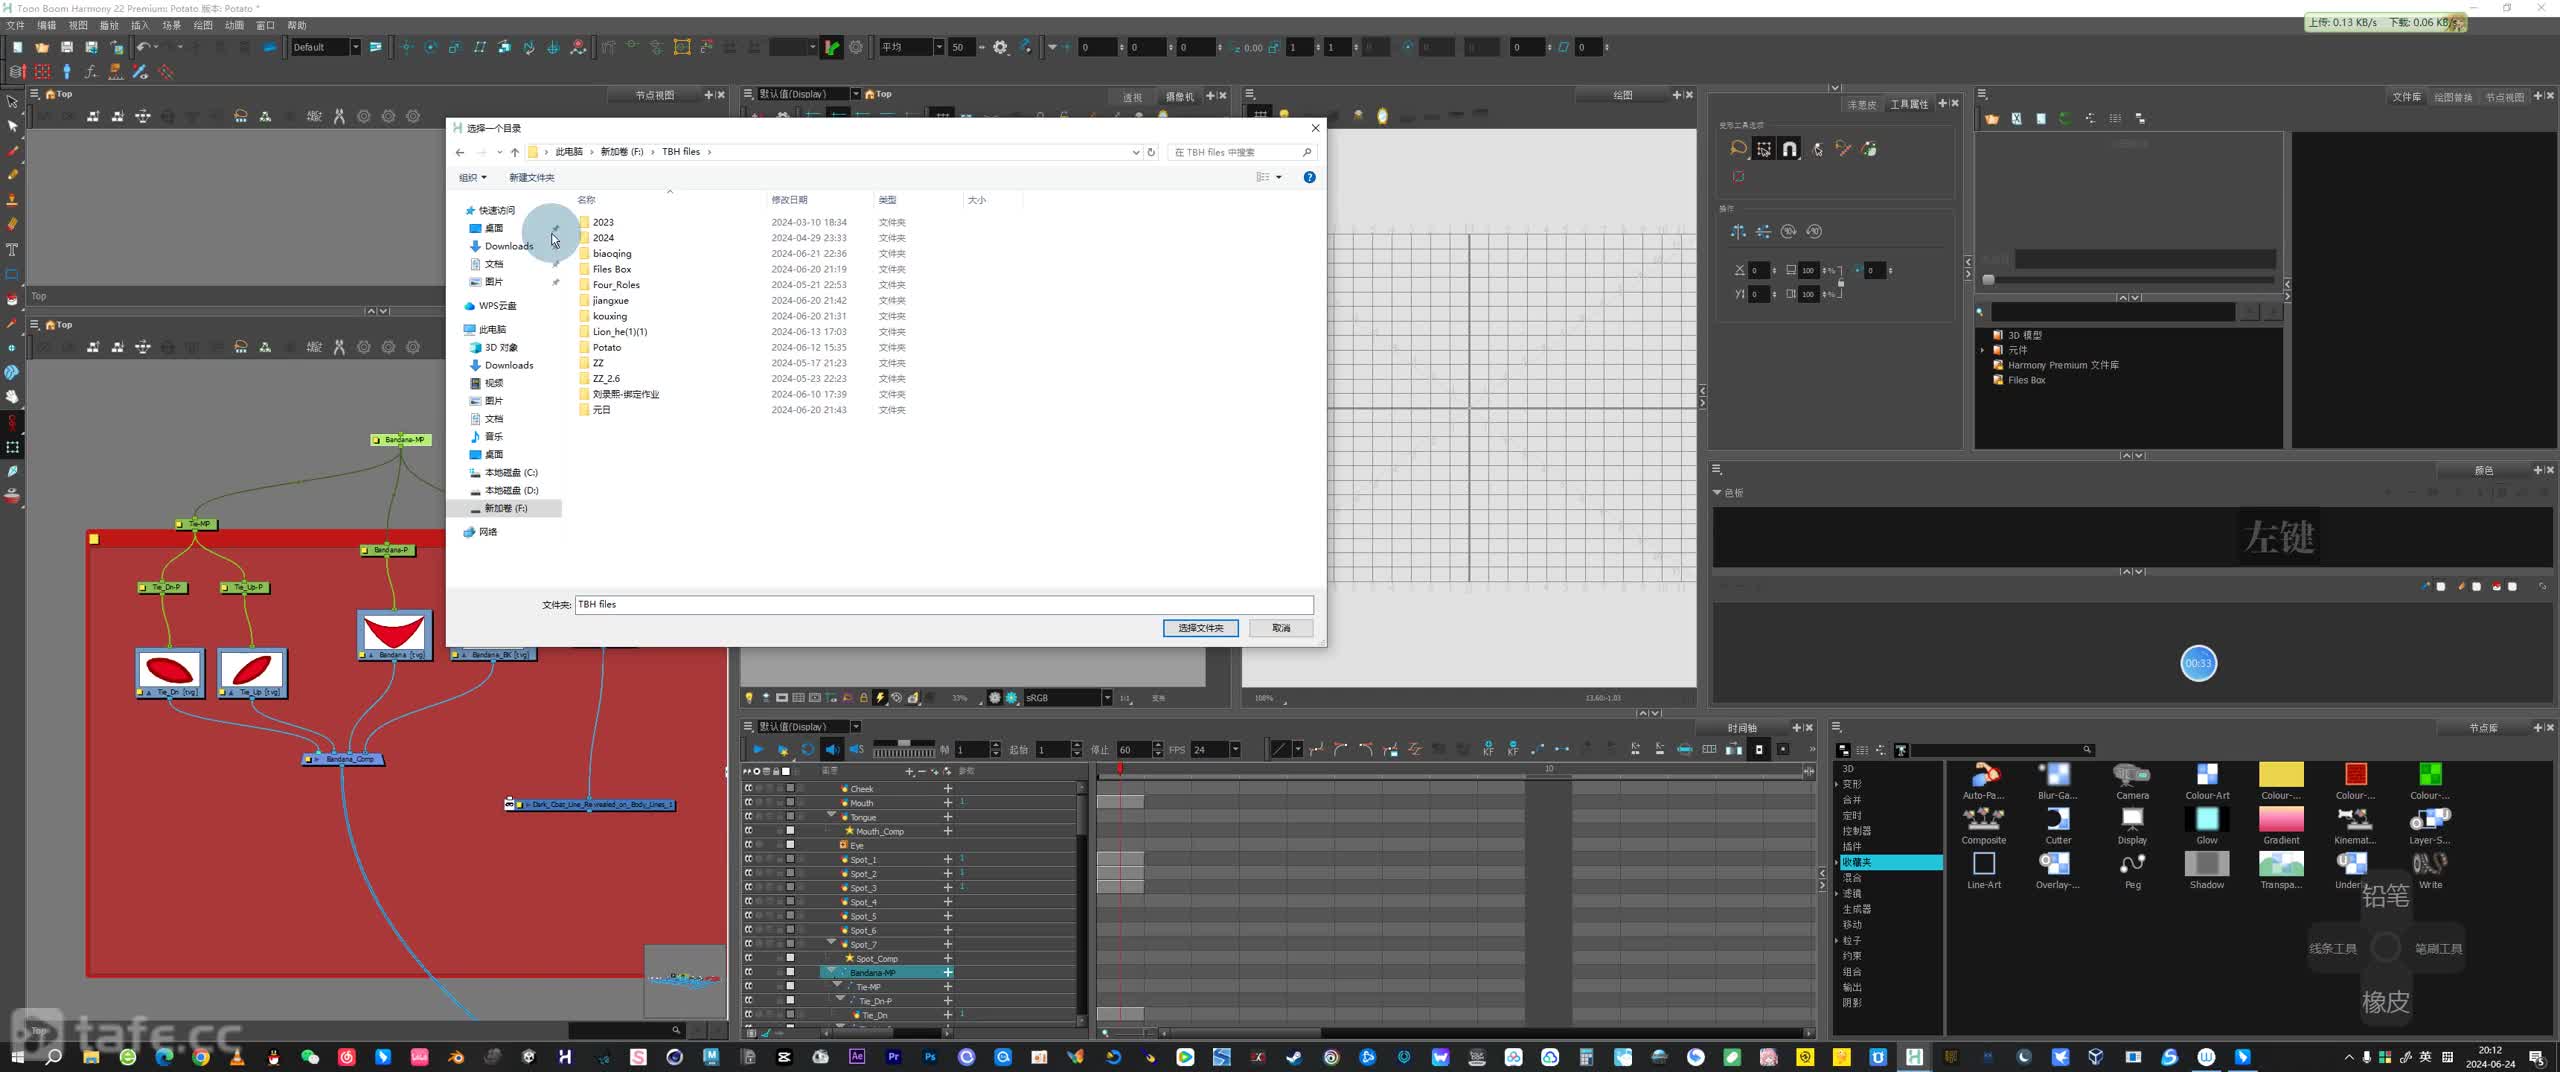This screenshot has width=2560, height=1072.
Task: Disable the Eye layer in timeline
Action: [x=748, y=845]
